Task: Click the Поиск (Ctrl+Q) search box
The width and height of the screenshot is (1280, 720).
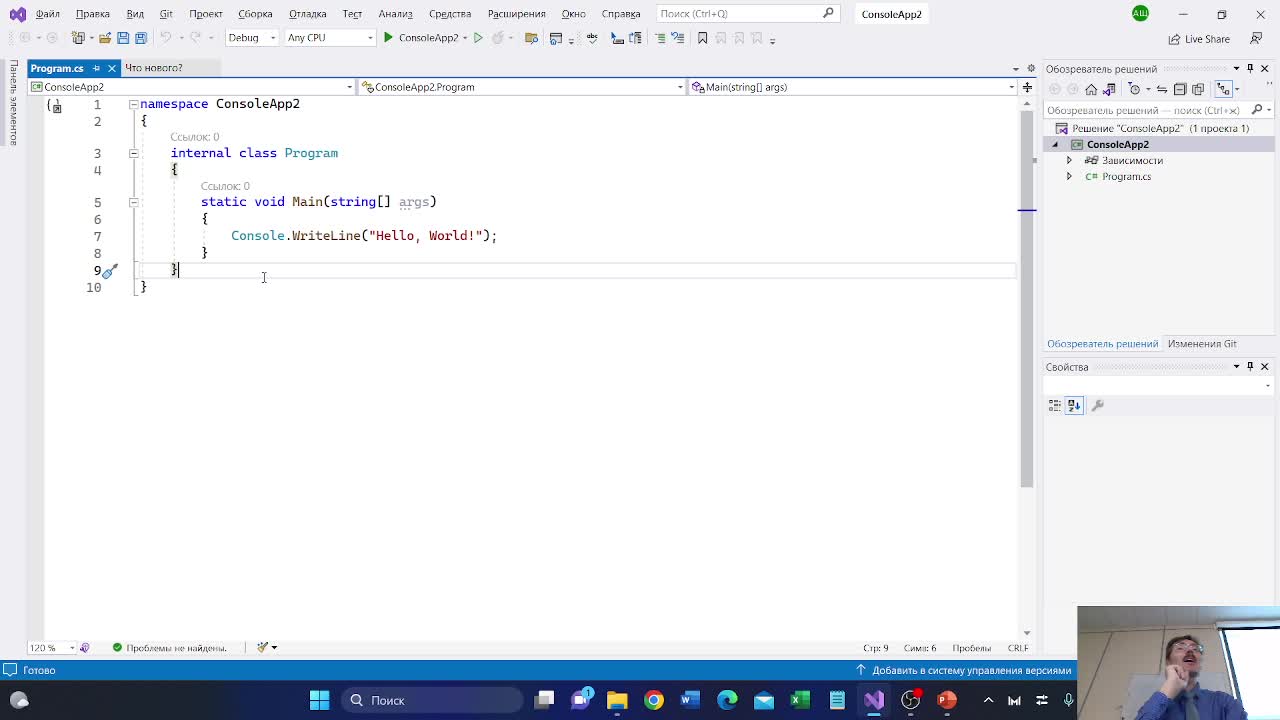Action: tap(747, 14)
